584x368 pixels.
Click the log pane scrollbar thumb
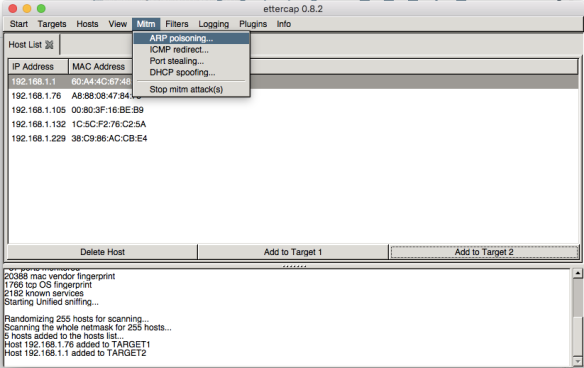pyautogui.click(x=577, y=335)
